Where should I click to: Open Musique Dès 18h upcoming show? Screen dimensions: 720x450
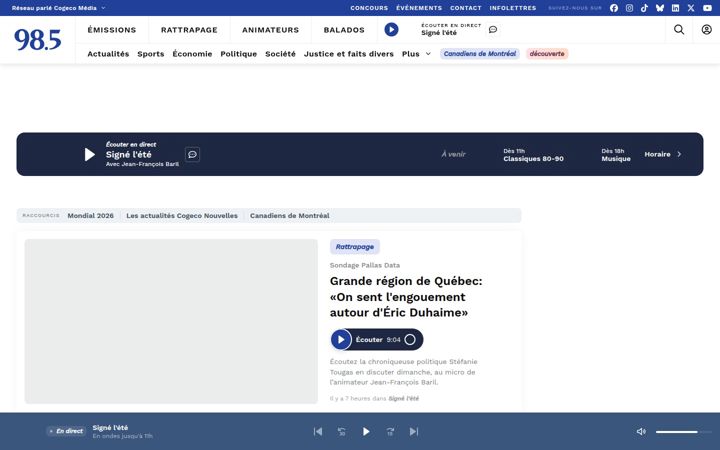[616, 155]
